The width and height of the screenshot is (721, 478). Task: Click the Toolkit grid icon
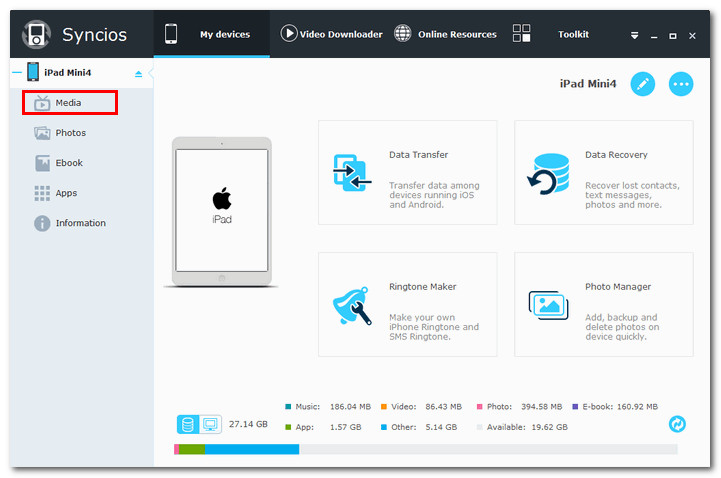click(521, 34)
